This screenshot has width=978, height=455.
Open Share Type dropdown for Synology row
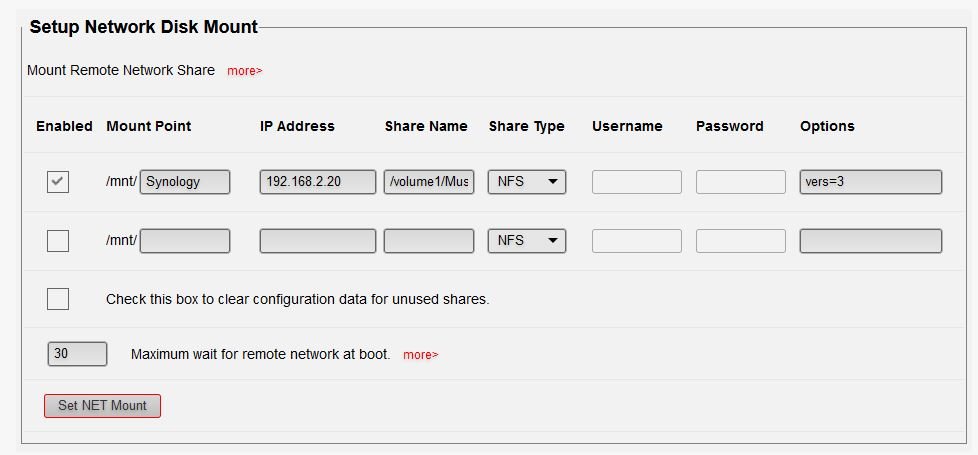pos(527,182)
